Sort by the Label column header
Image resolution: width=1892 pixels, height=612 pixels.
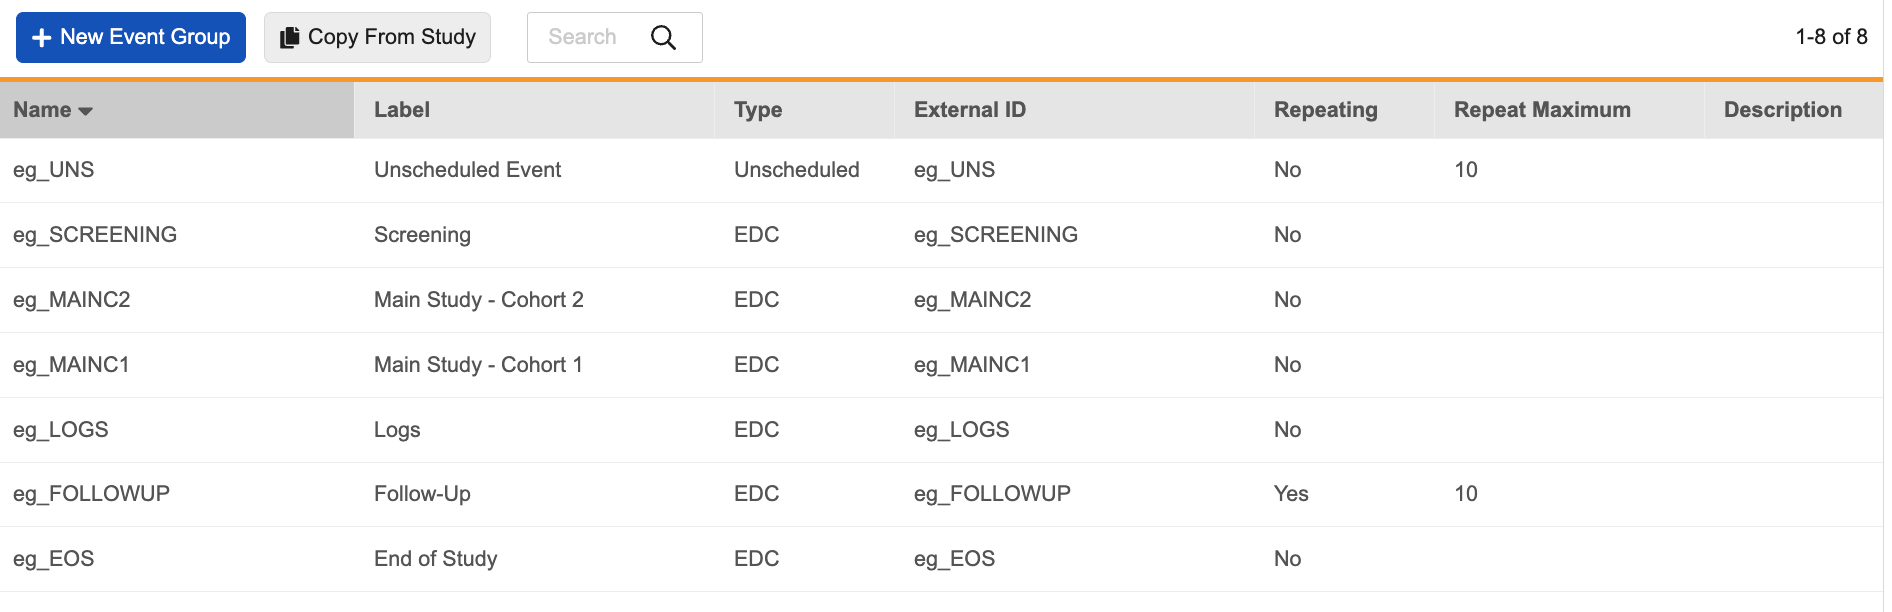tap(402, 110)
